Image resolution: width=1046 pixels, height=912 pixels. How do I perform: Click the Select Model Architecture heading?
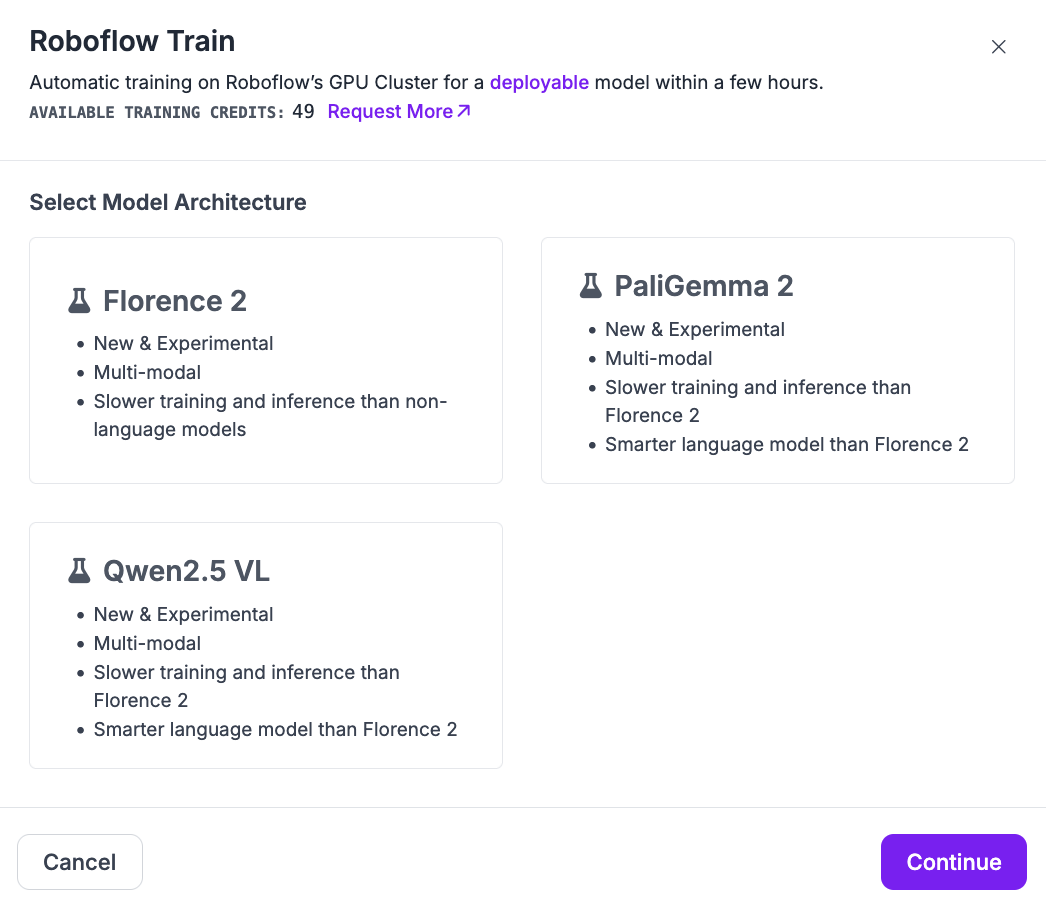click(x=168, y=202)
